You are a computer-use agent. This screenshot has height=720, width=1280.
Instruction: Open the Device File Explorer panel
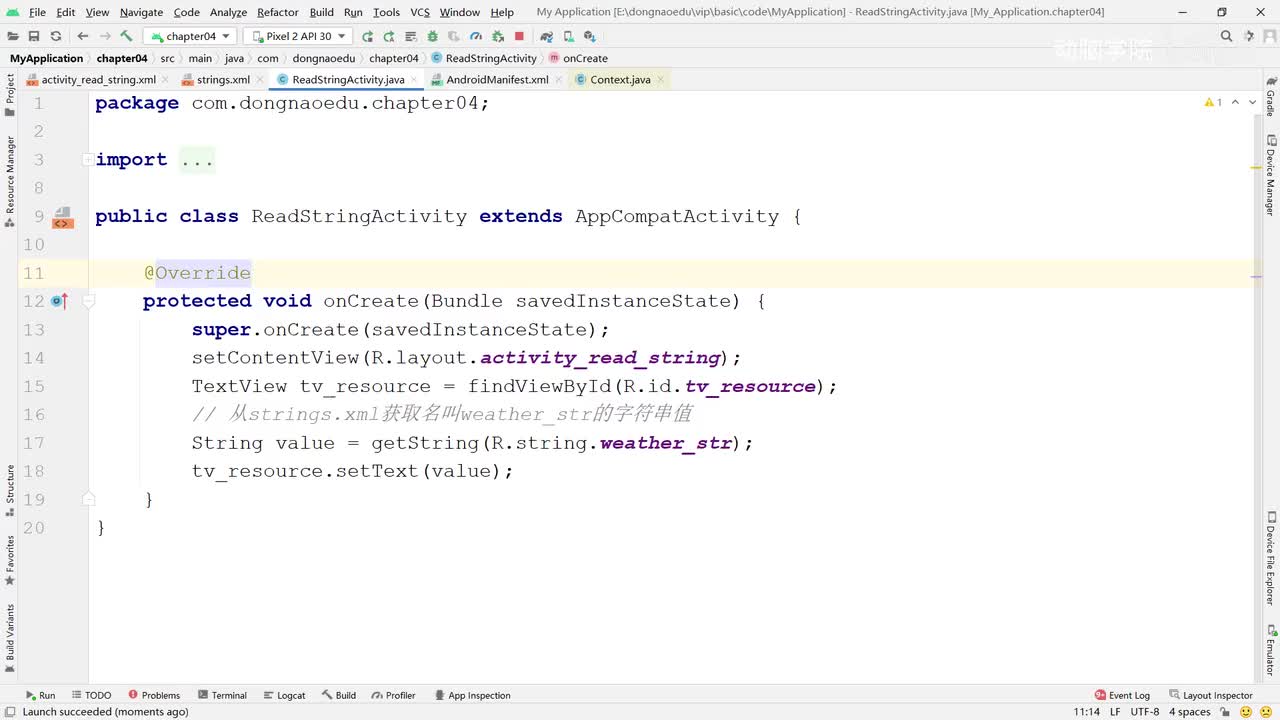tap(1270, 560)
